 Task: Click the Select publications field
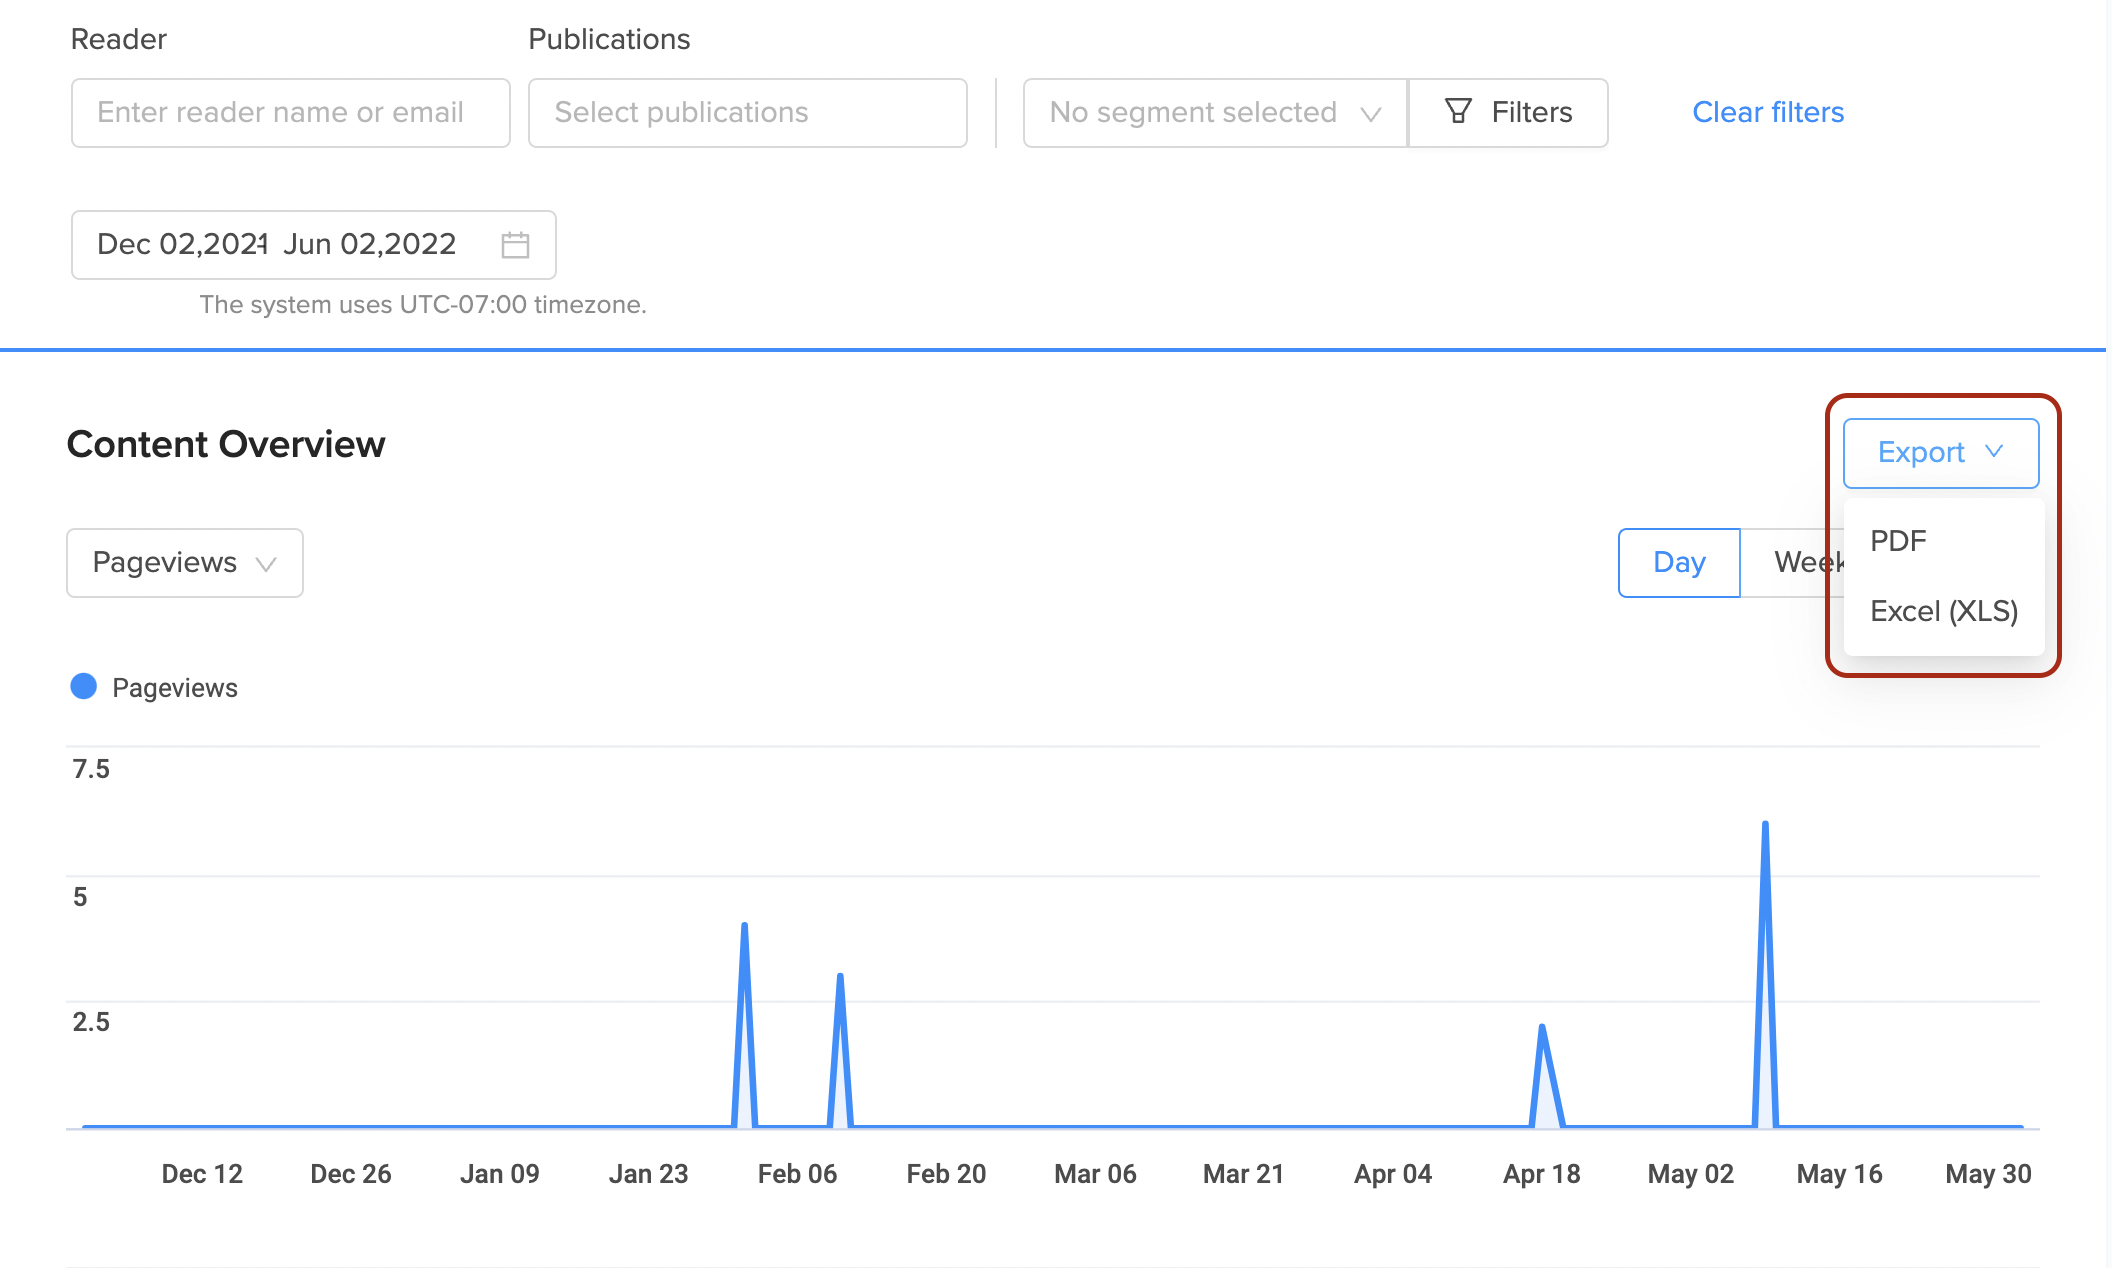[747, 113]
